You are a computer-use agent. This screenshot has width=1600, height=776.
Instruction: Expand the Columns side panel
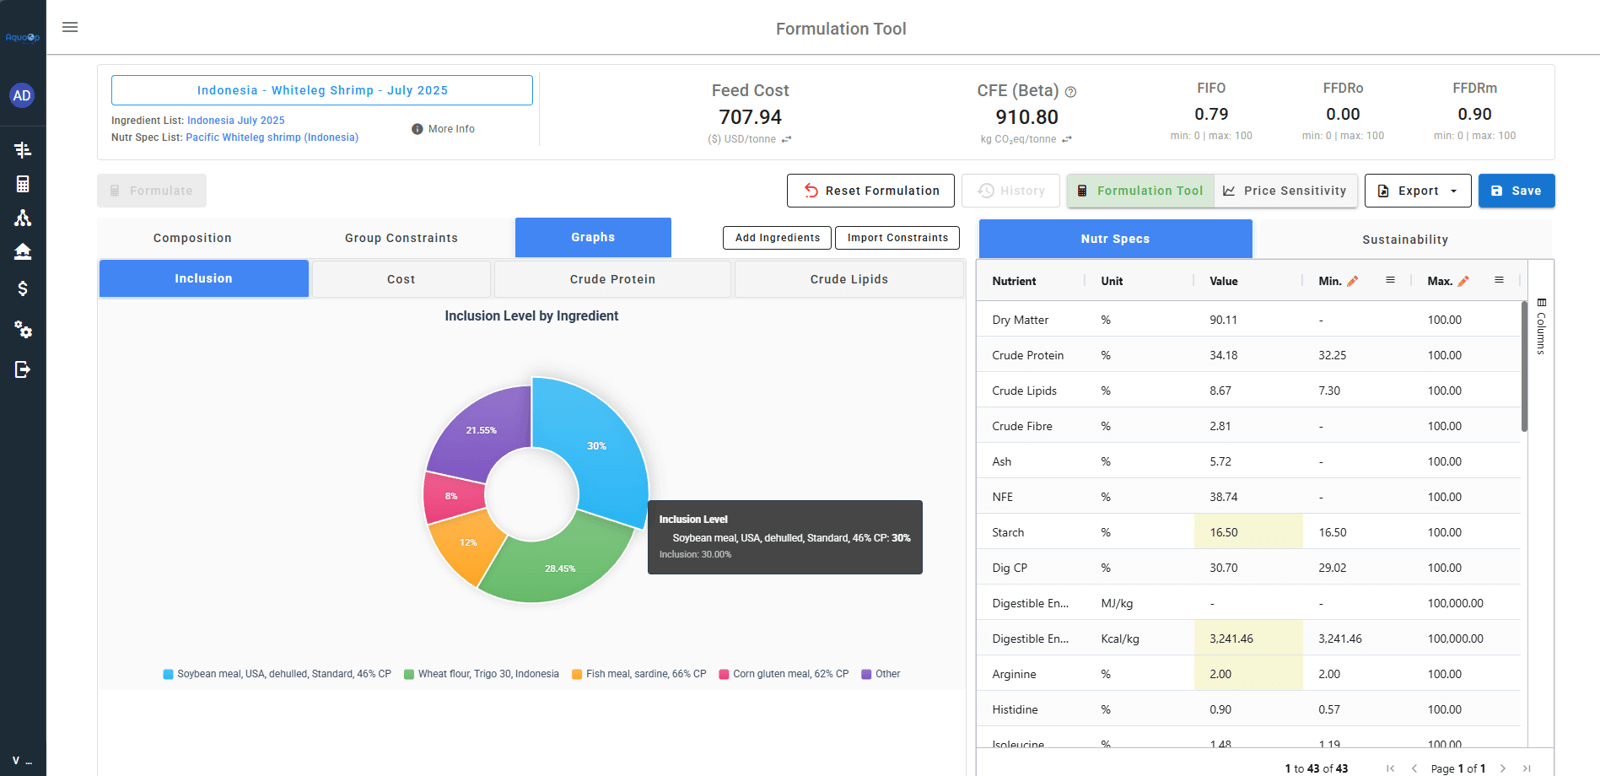pyautogui.click(x=1541, y=325)
